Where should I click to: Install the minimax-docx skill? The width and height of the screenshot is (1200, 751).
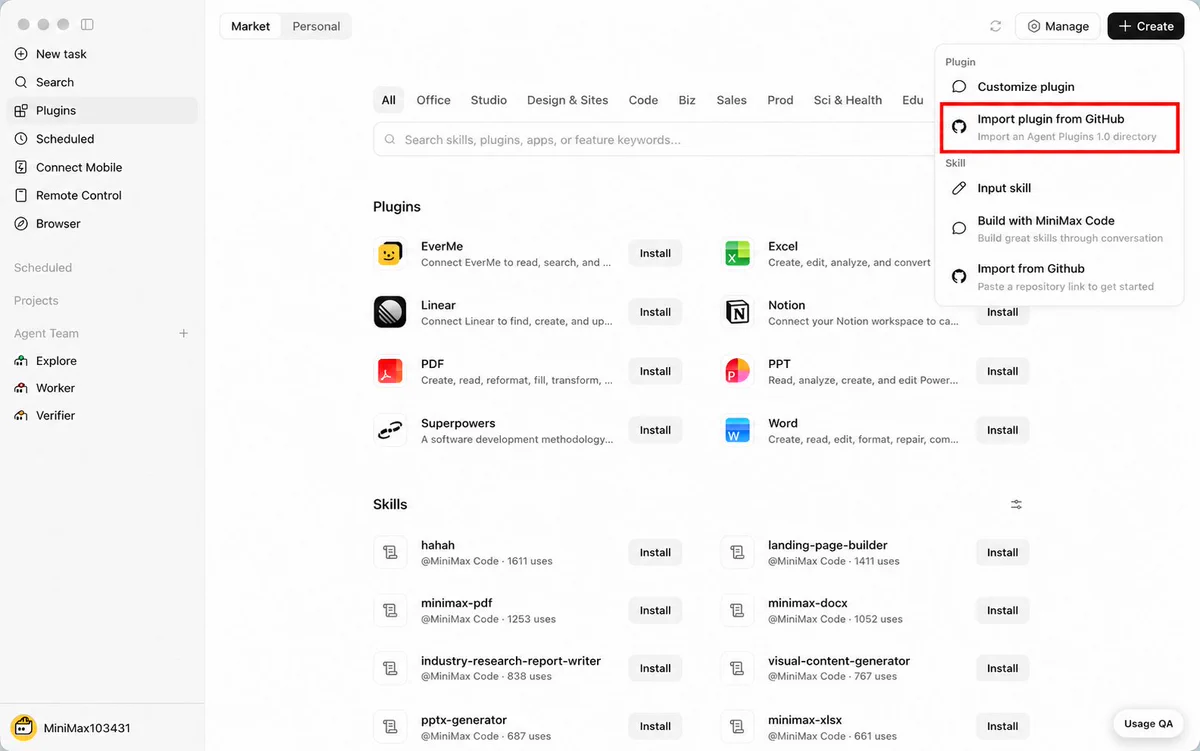(x=1002, y=610)
